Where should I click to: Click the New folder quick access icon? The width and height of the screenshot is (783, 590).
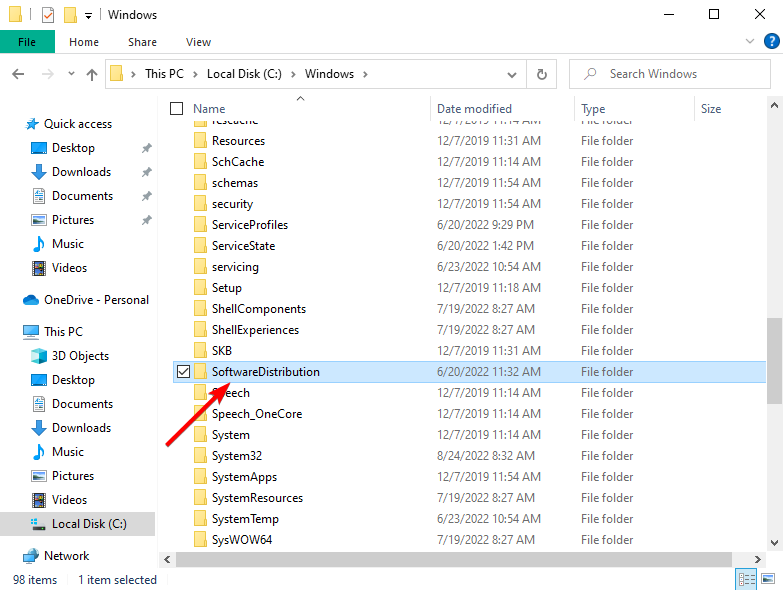coord(70,15)
